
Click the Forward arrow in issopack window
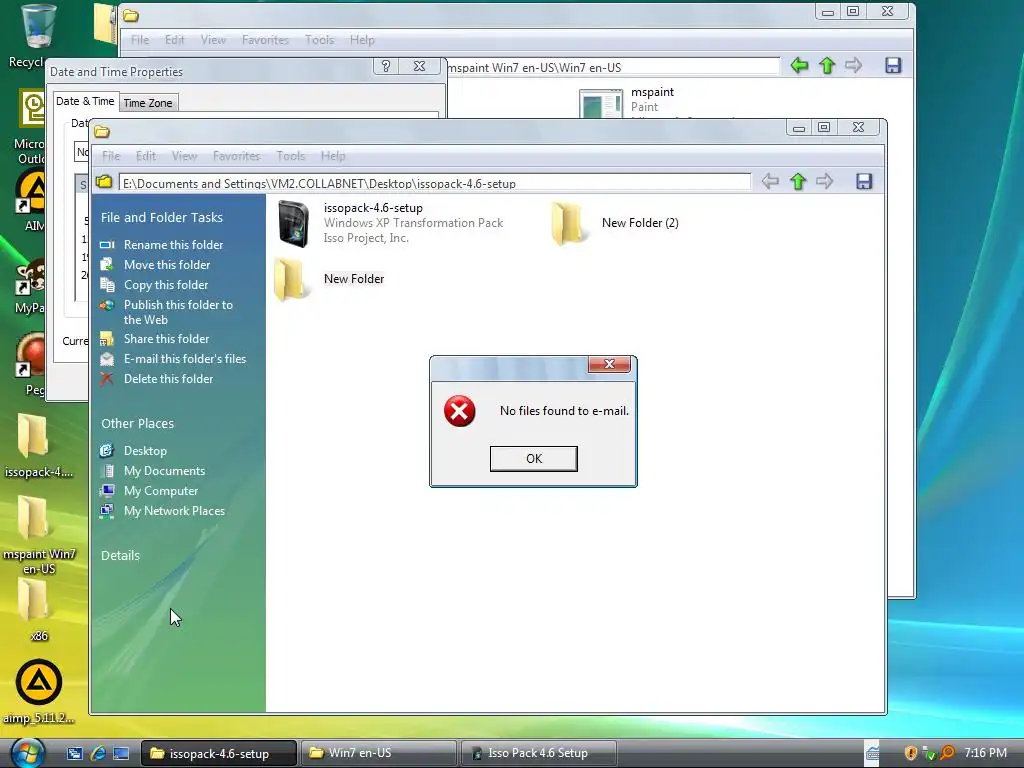[825, 182]
